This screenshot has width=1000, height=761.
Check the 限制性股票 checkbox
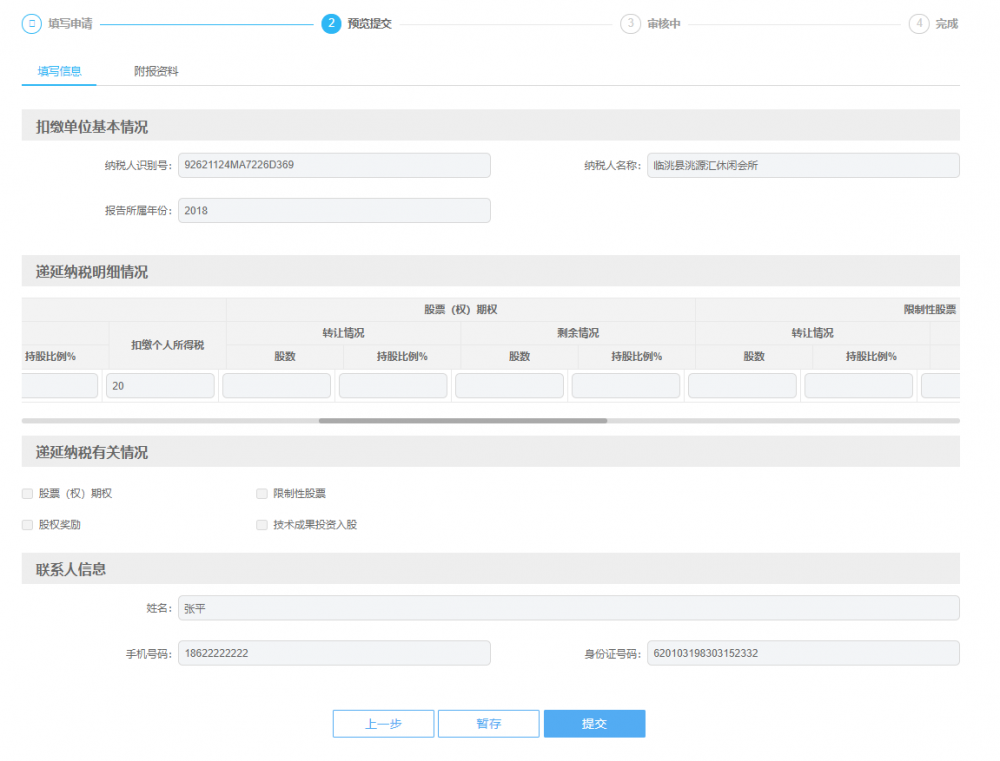262,494
